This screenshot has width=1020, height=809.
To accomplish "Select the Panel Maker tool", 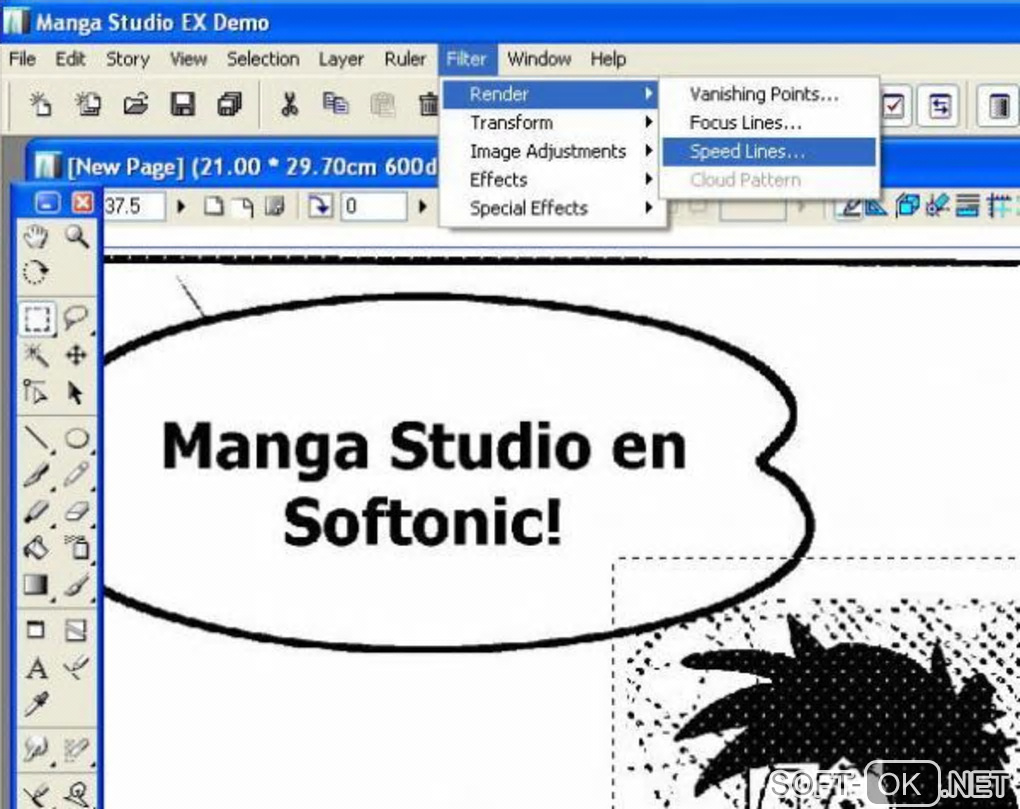I will pyautogui.click(x=36, y=630).
